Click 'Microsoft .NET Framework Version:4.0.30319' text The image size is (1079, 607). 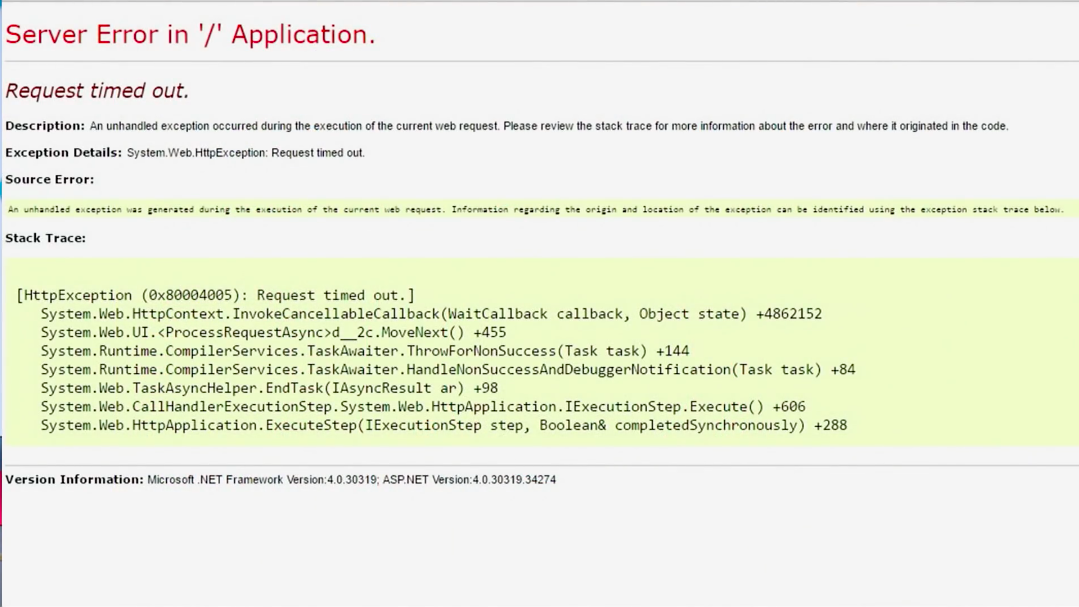[261, 480]
